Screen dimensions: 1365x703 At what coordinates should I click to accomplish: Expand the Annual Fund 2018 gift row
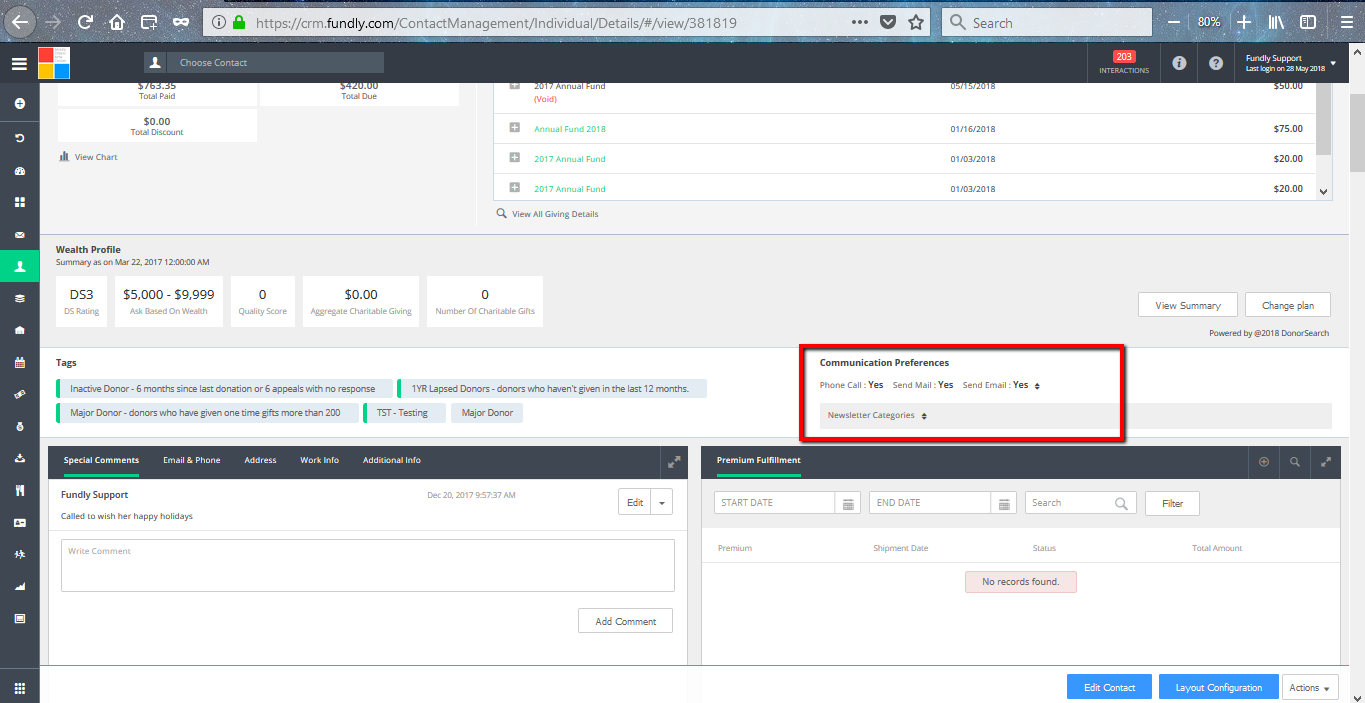(x=515, y=128)
